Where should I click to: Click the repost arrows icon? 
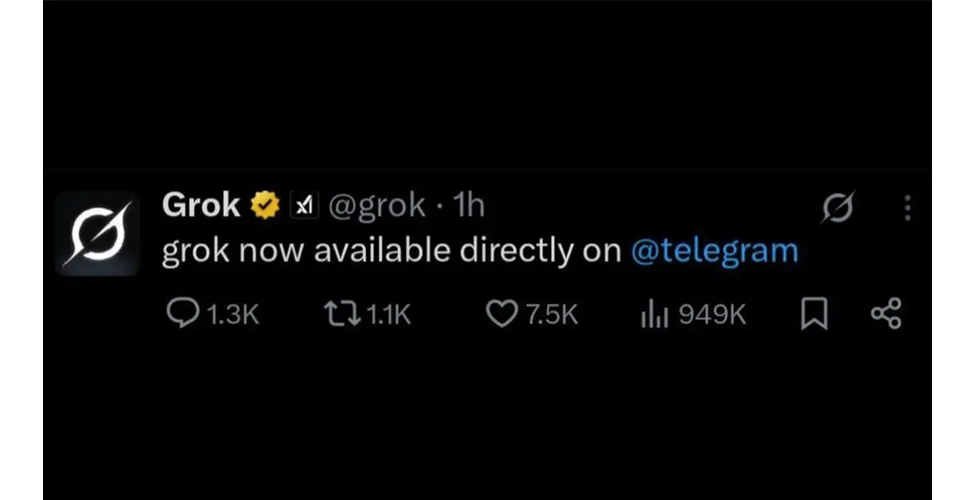343,314
